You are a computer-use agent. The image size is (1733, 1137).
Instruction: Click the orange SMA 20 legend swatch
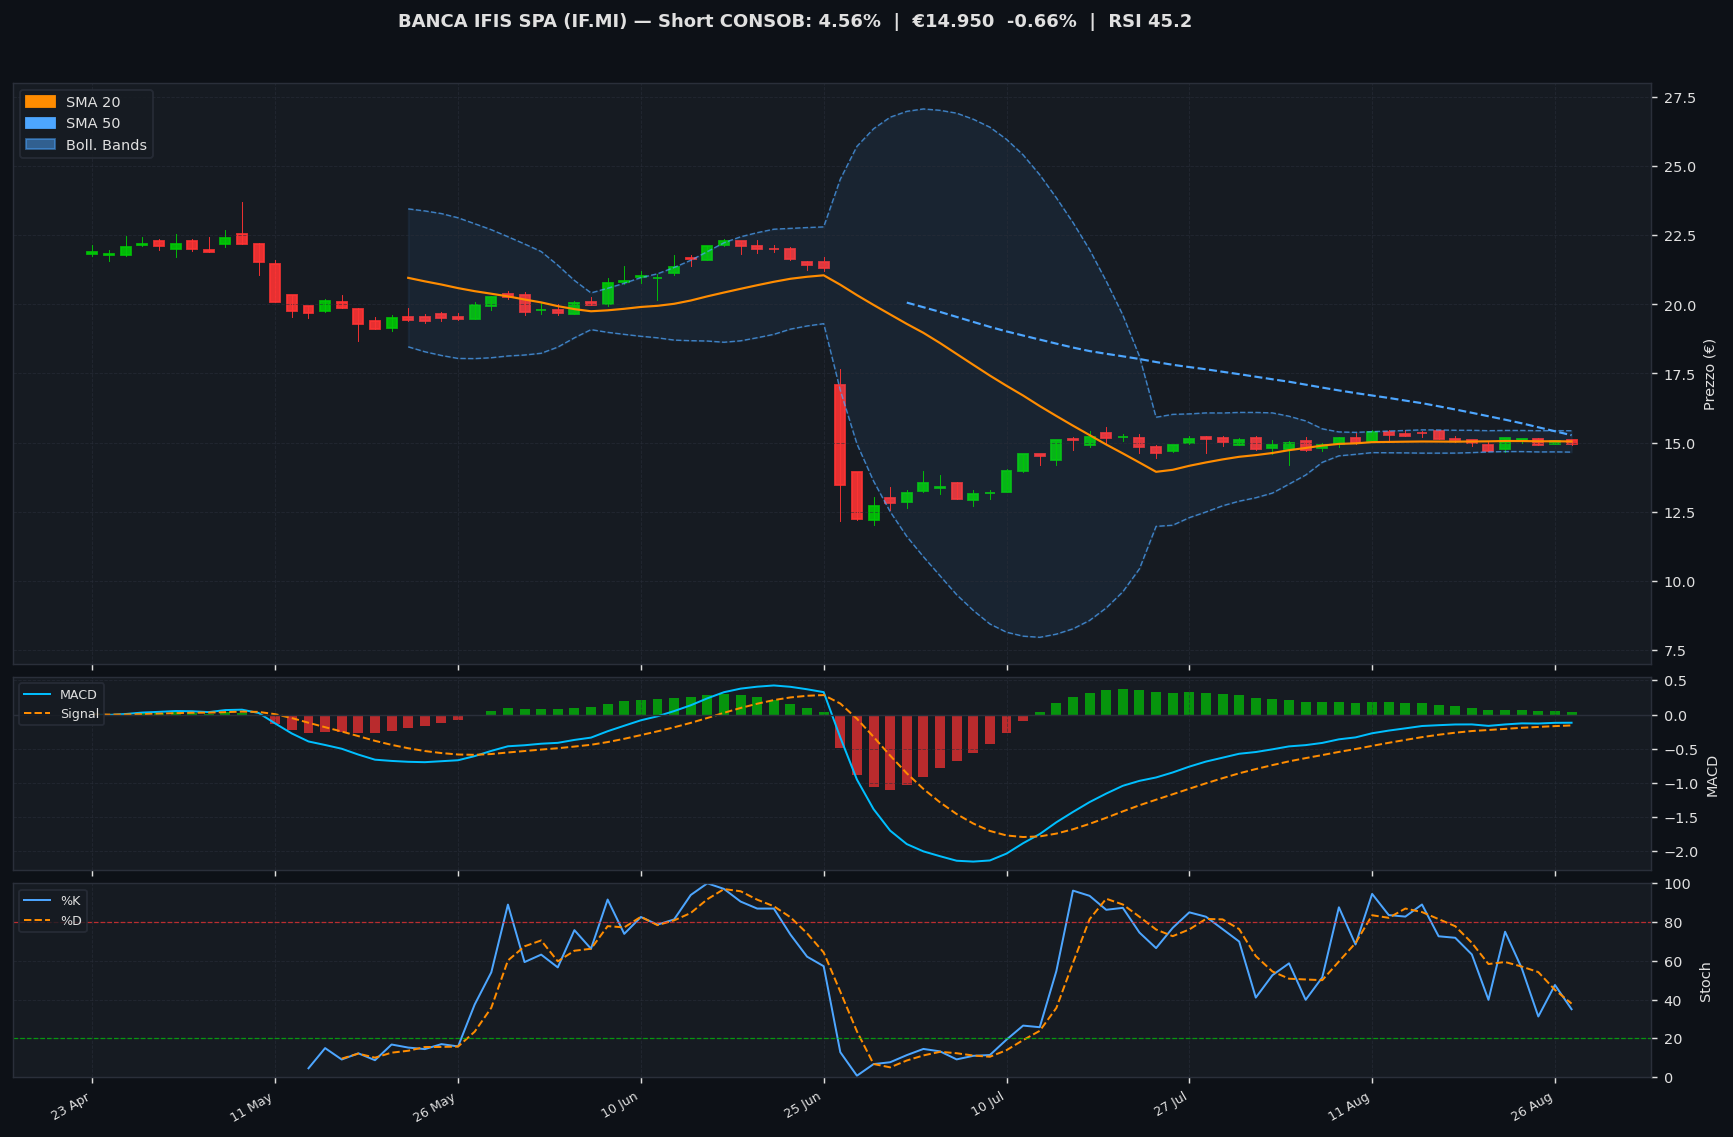point(40,102)
